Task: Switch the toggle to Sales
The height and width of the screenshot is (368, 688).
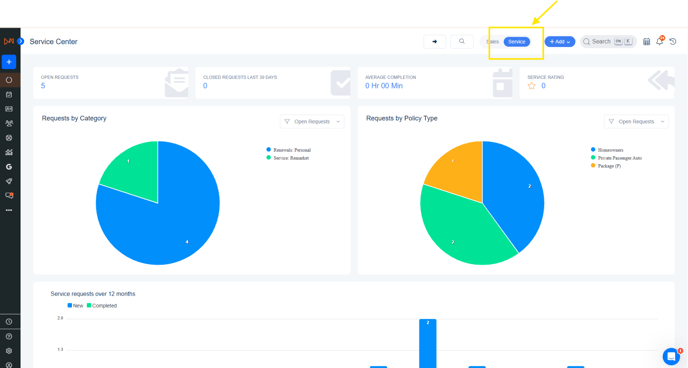Action: pos(492,42)
